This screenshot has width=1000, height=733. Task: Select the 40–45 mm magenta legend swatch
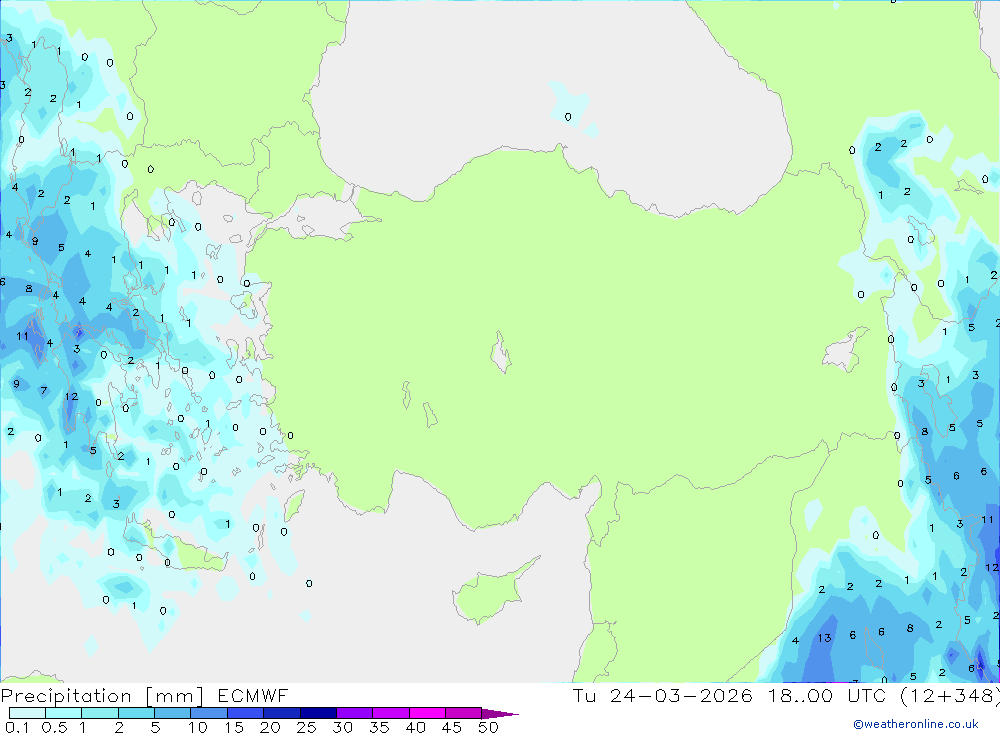pos(427,713)
